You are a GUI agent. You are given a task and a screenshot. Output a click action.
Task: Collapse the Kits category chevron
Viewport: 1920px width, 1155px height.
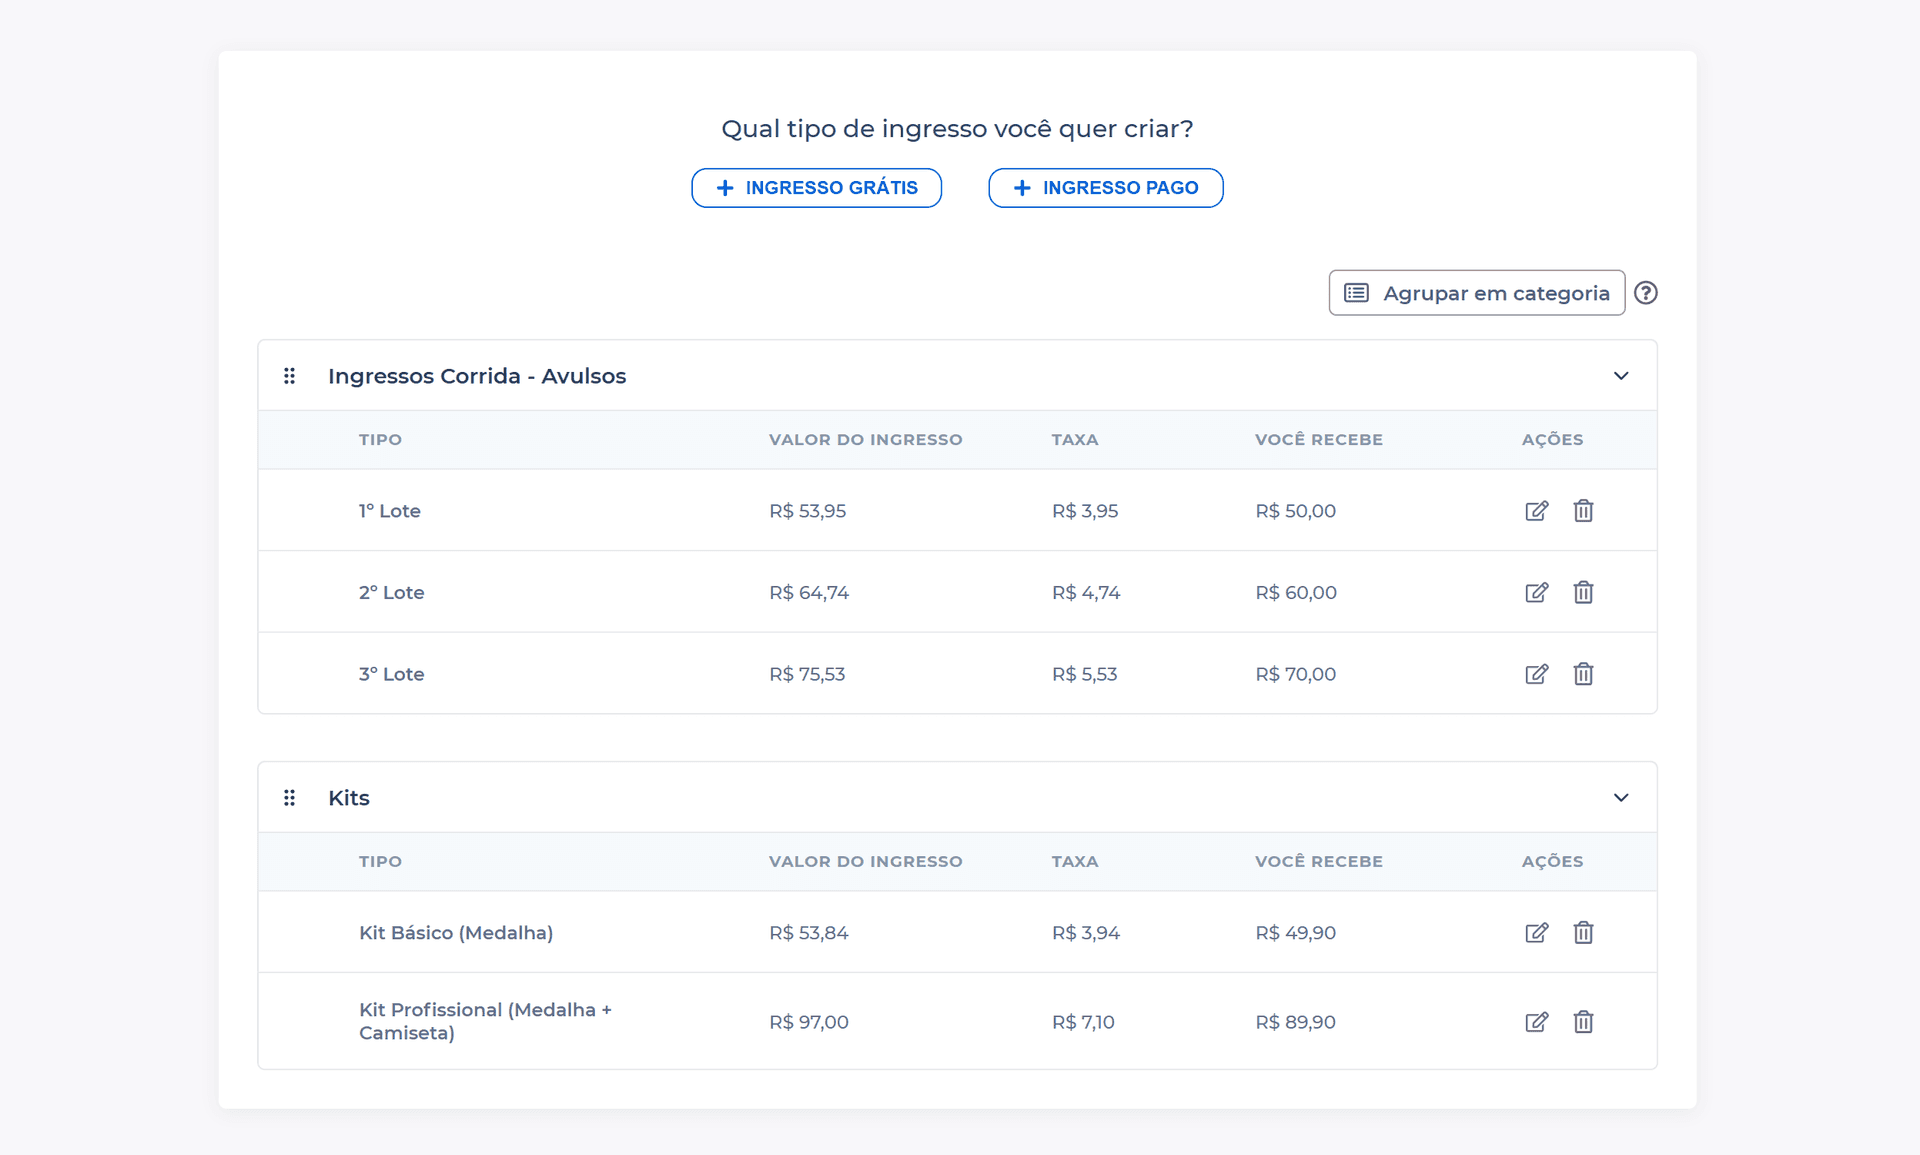1621,798
